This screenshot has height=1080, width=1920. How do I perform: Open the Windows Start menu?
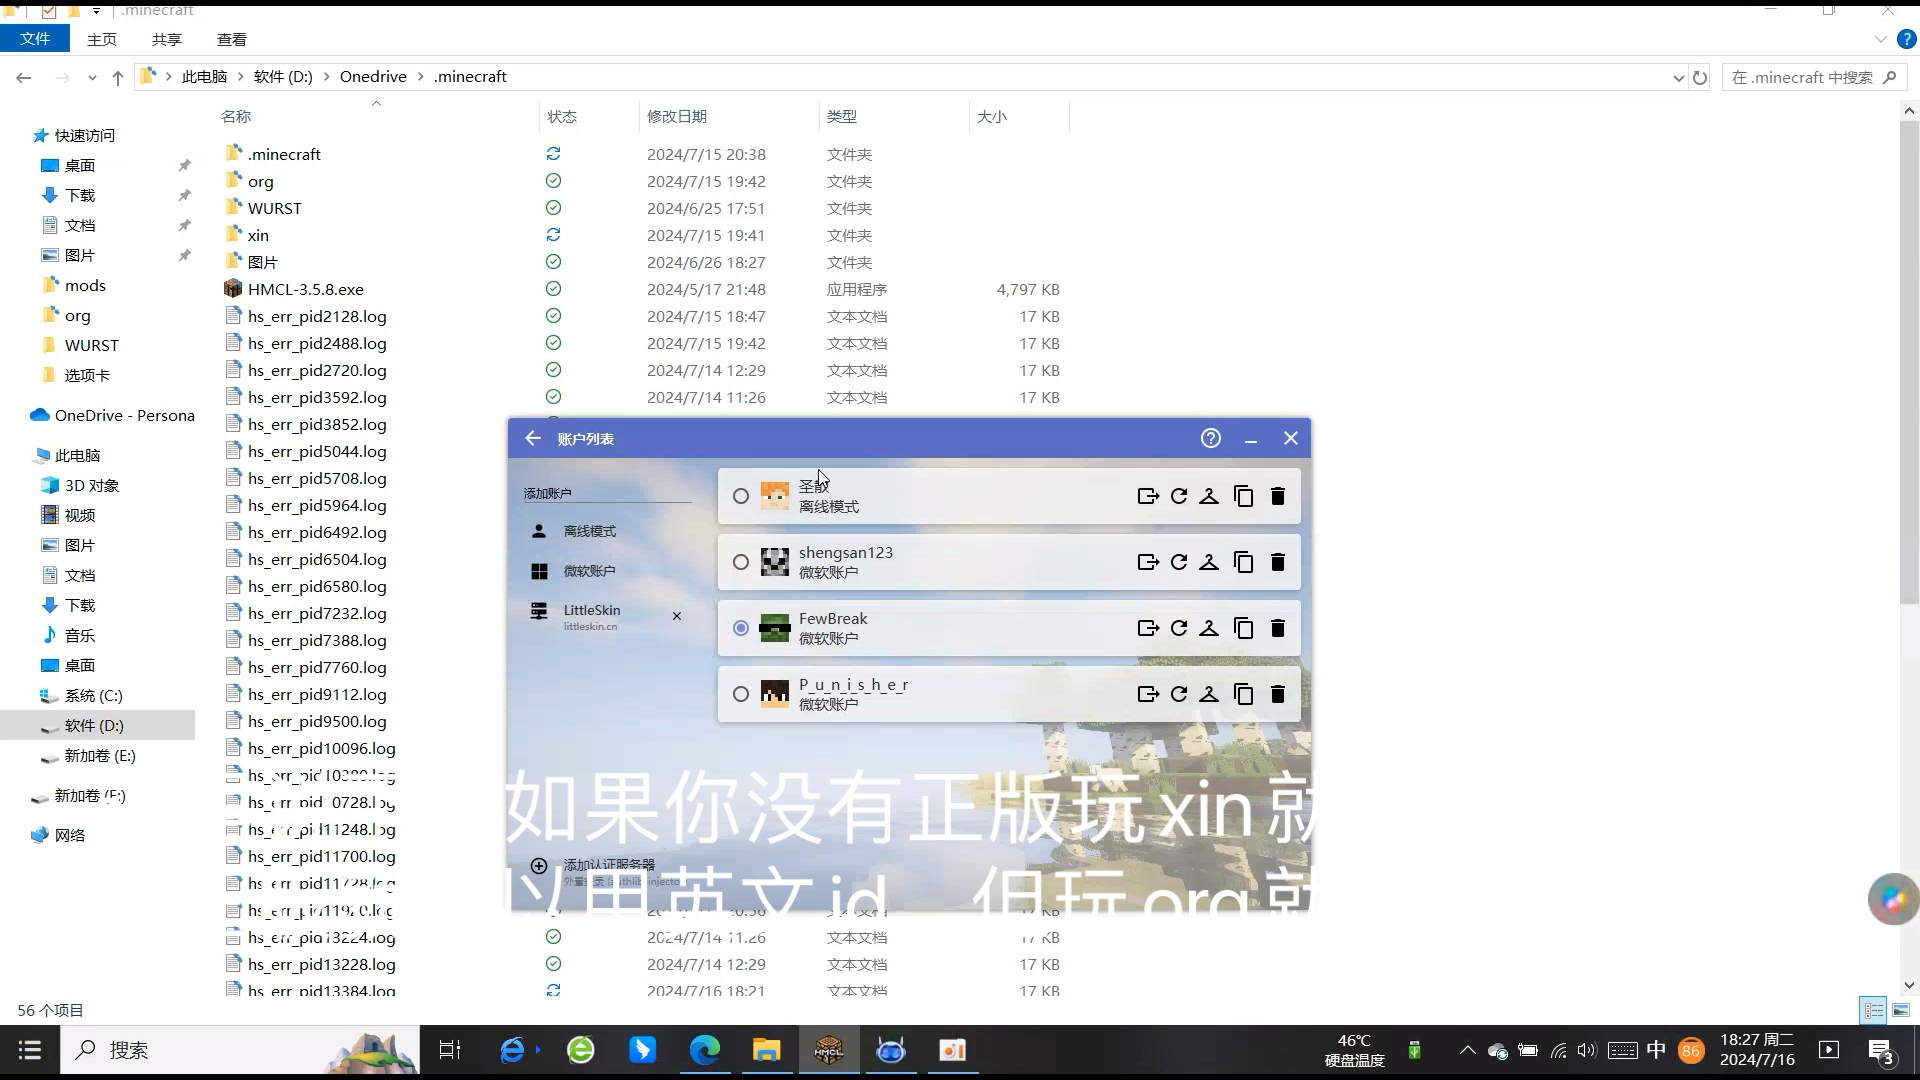30,1050
